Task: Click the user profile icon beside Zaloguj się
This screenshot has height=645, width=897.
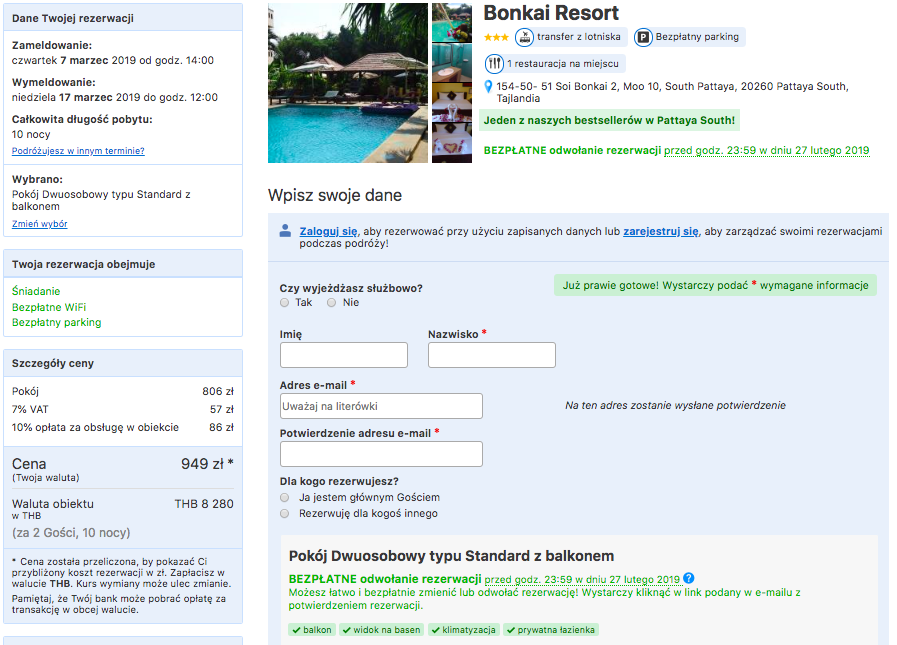Action: (285, 231)
